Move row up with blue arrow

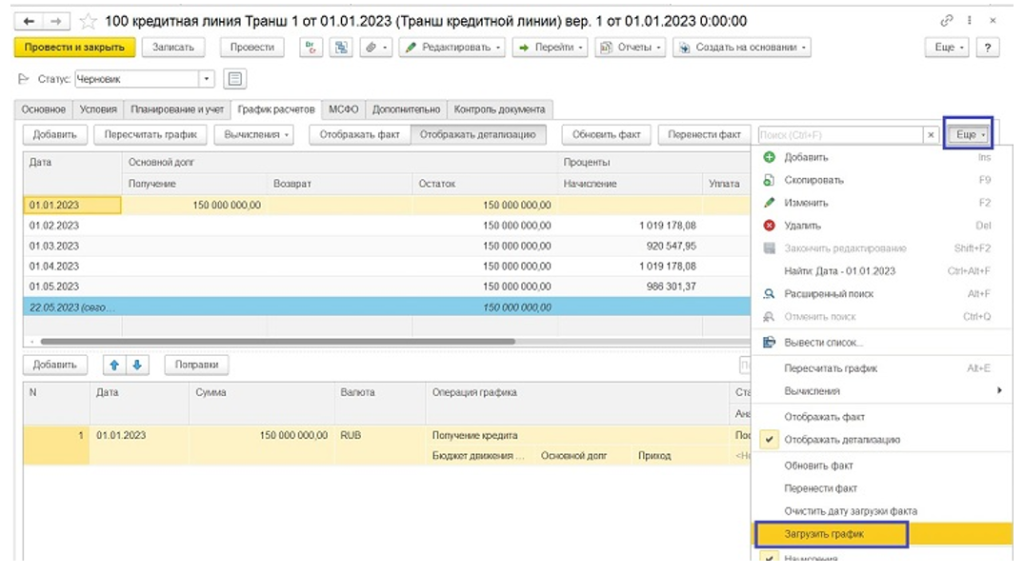tap(114, 365)
